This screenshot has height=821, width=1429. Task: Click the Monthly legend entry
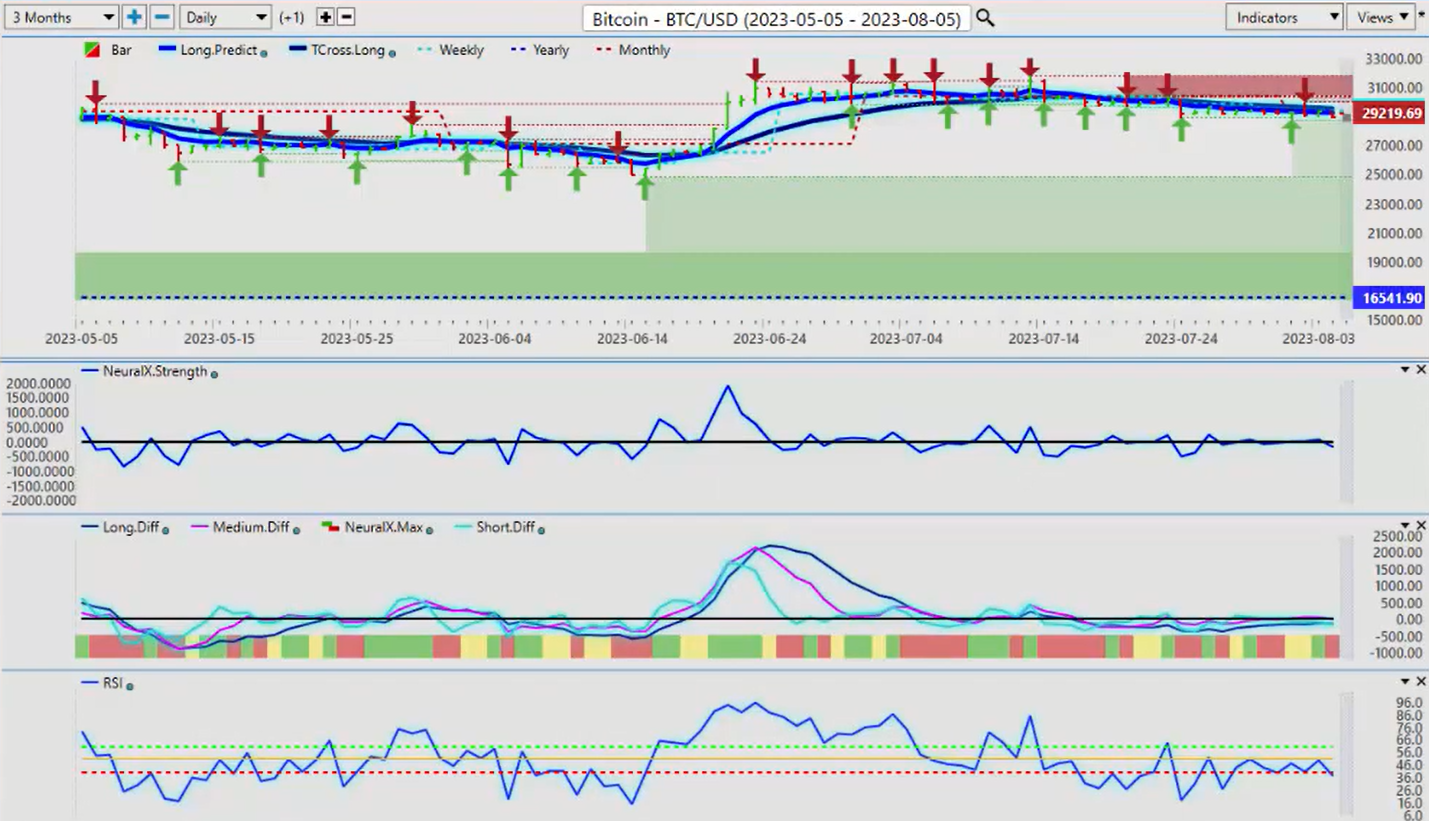(644, 50)
